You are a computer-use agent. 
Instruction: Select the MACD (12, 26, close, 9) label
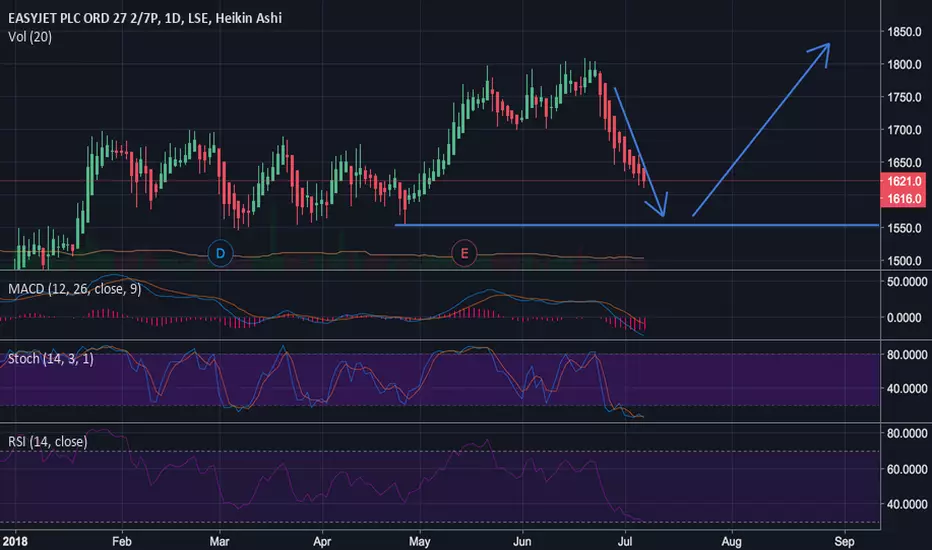tap(75, 289)
